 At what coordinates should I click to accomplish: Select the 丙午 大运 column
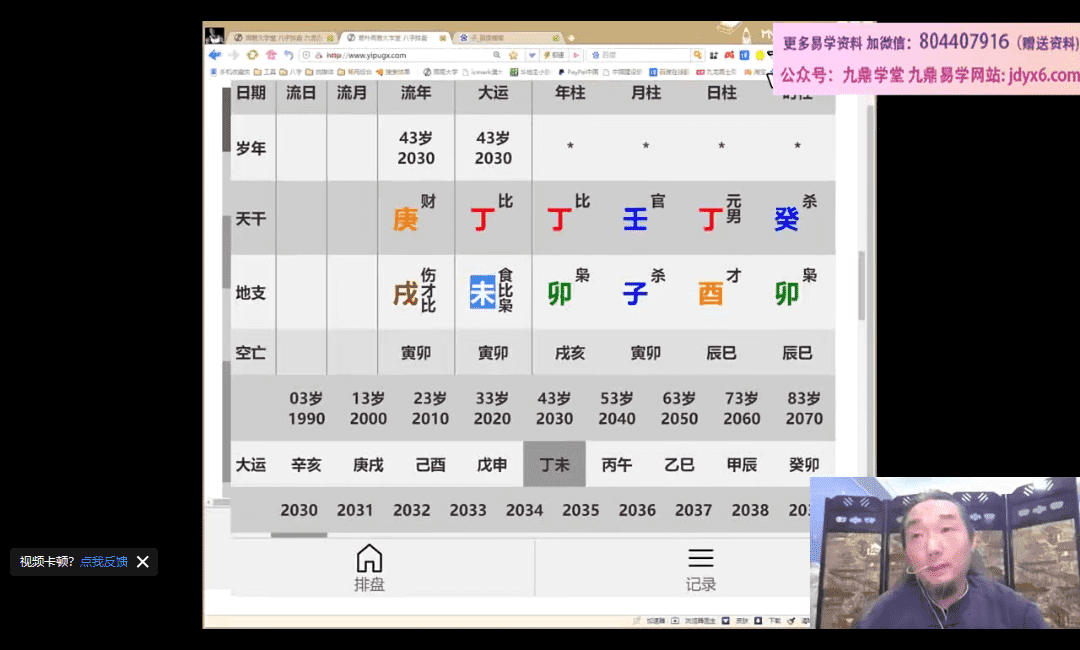pyautogui.click(x=616, y=465)
